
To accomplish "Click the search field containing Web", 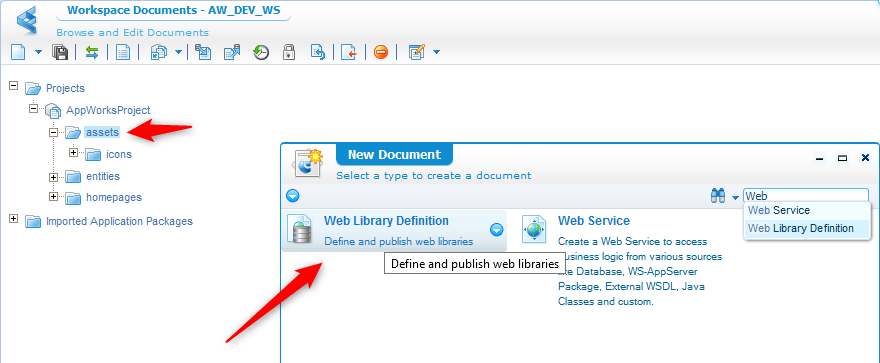I will (x=806, y=196).
